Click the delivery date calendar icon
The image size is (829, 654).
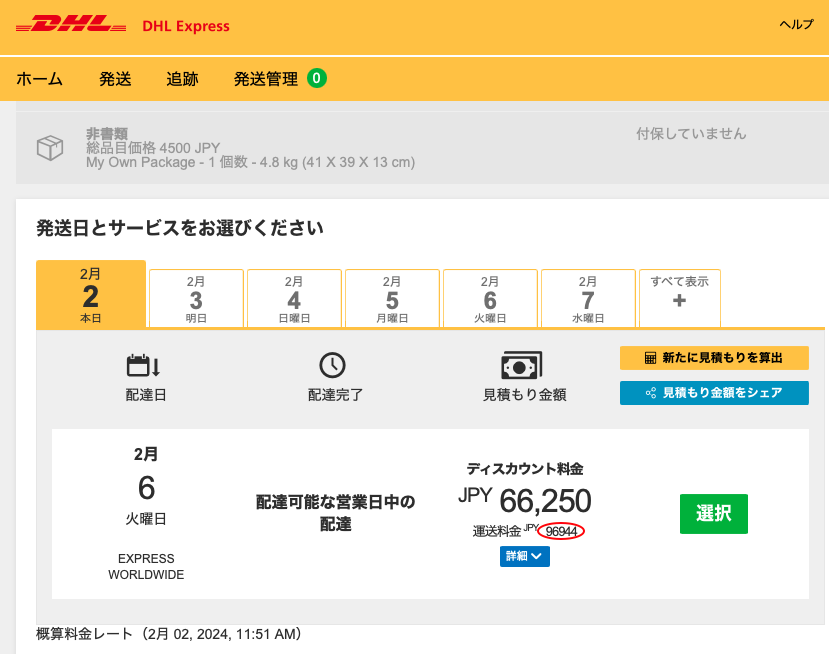tap(143, 365)
